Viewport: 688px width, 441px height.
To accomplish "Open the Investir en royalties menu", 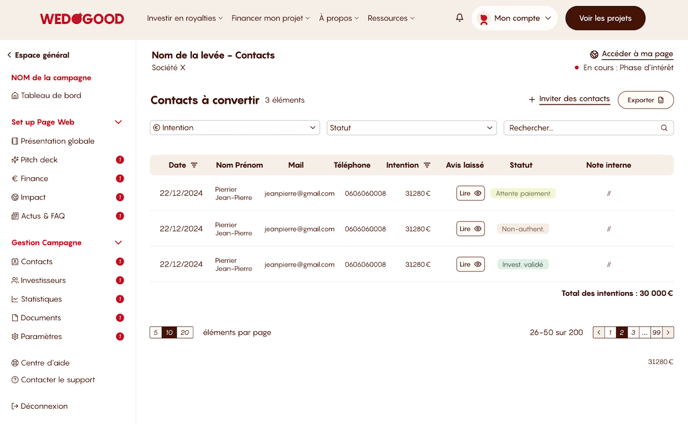I will point(184,18).
